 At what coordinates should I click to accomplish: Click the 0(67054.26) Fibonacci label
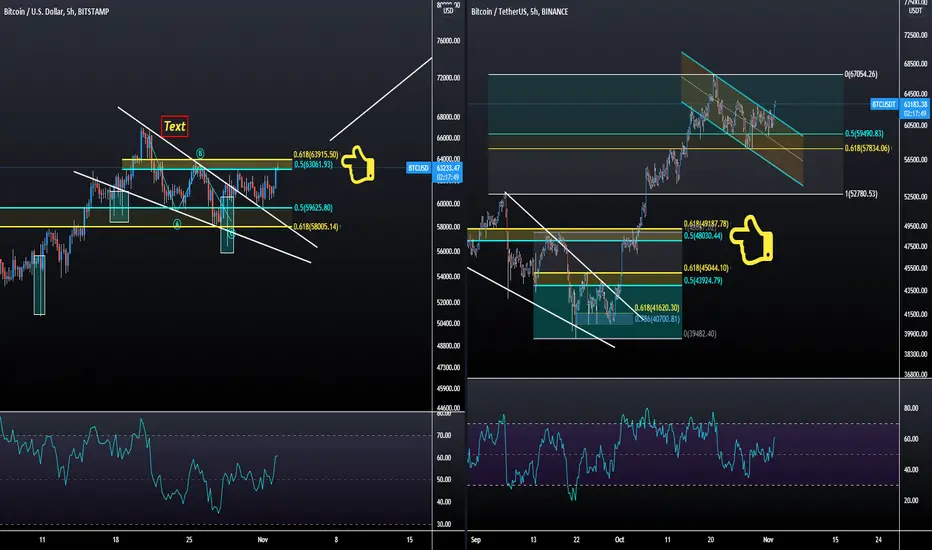[861, 74]
